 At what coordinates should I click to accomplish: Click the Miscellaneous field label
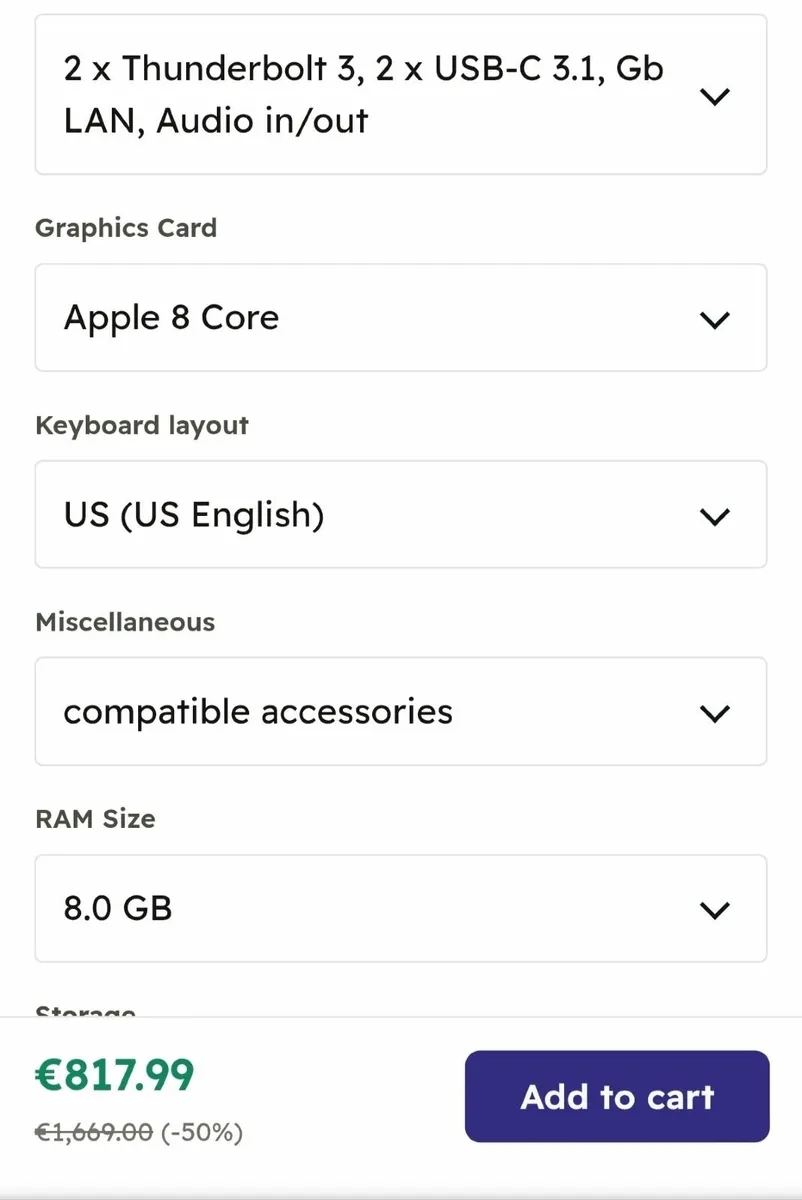pyautogui.click(x=125, y=622)
